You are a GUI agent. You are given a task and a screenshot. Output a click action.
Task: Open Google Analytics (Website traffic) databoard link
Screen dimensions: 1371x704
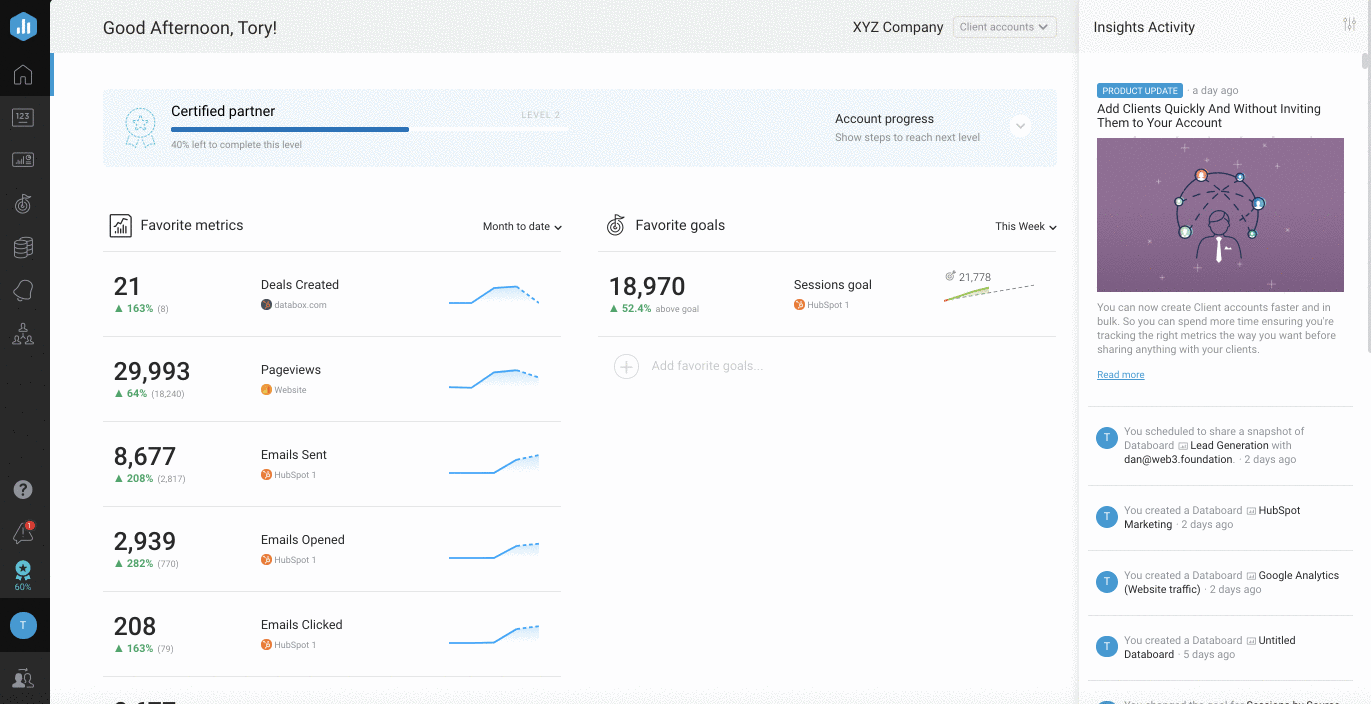pos(1231,582)
